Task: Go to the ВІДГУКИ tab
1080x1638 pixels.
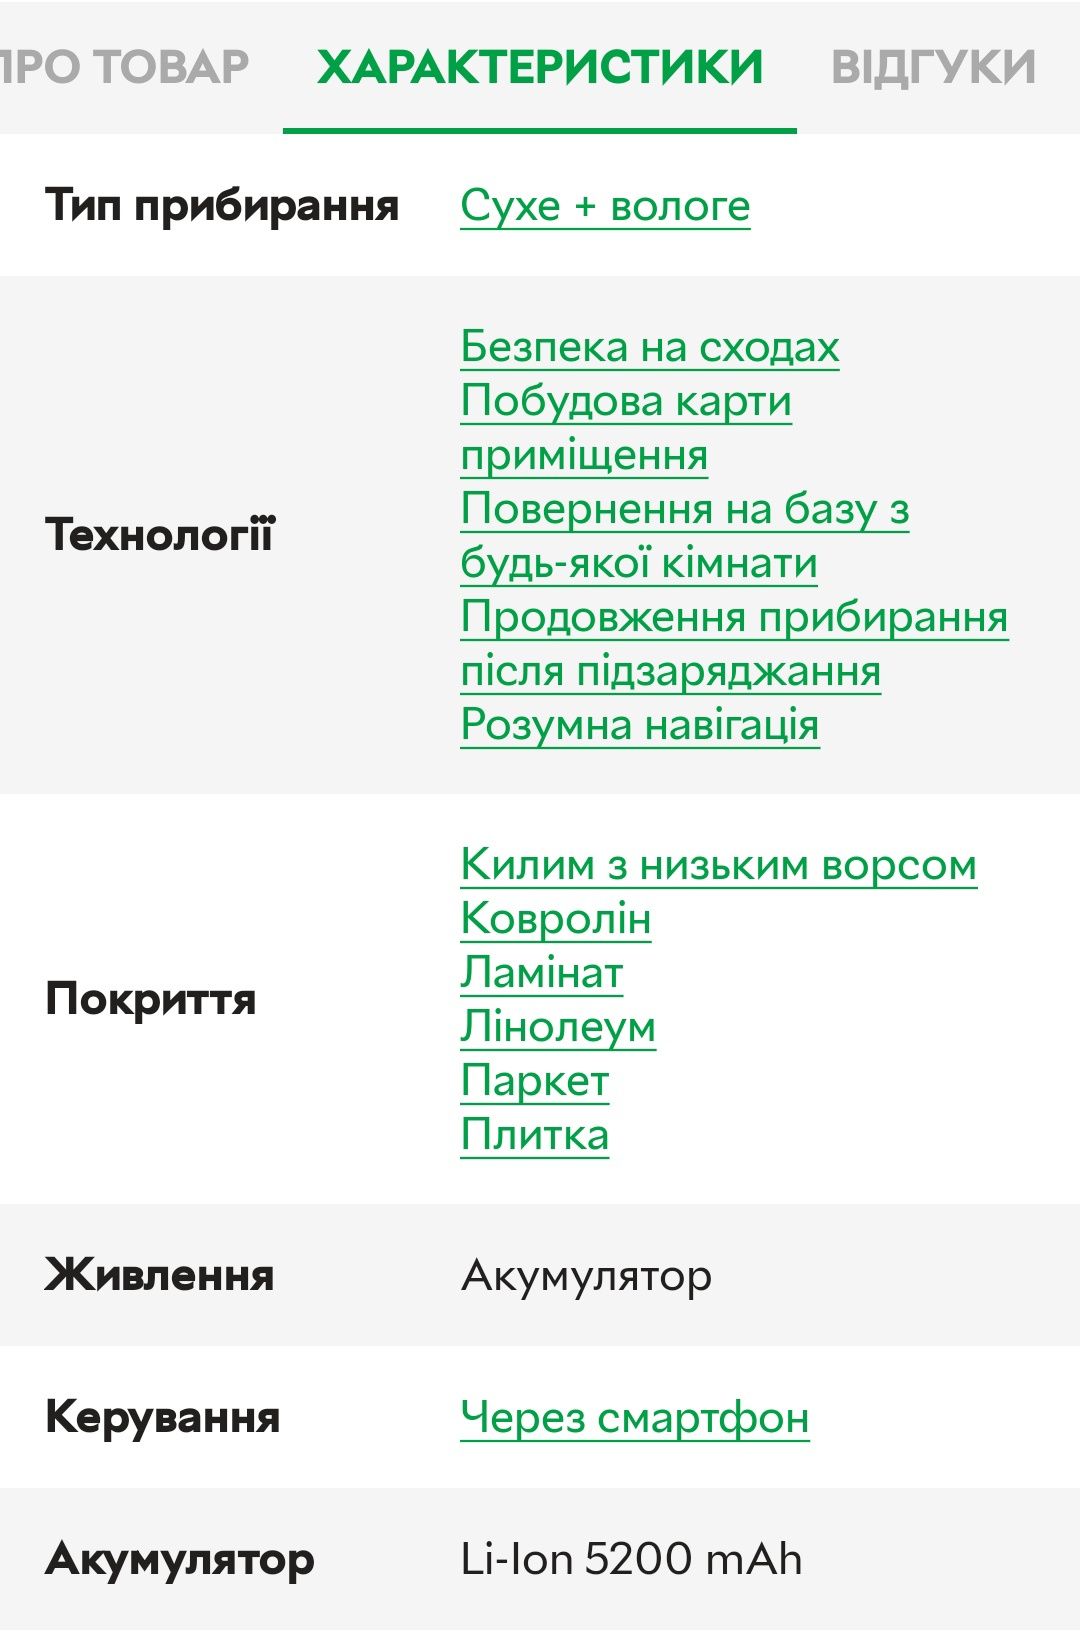Action: pos(934,67)
